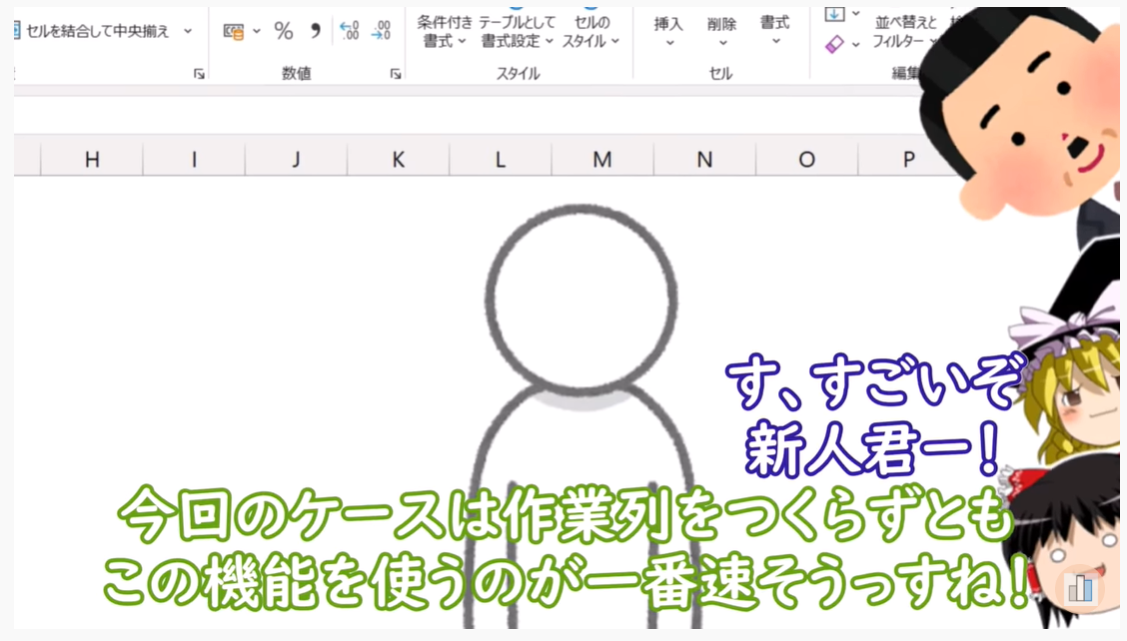Open the 挿入 cells menu
1127x641 pixels.
[668, 32]
